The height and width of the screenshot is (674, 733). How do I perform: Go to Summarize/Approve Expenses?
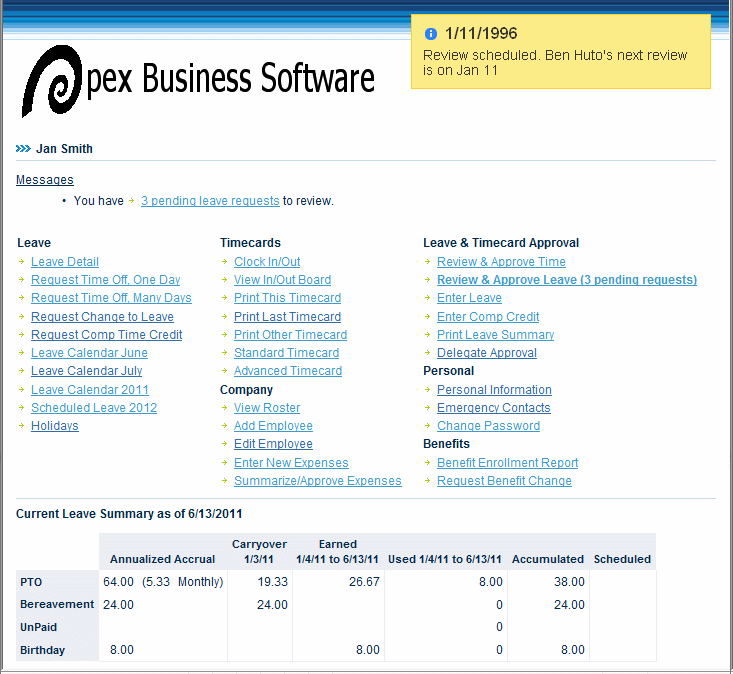(x=317, y=481)
